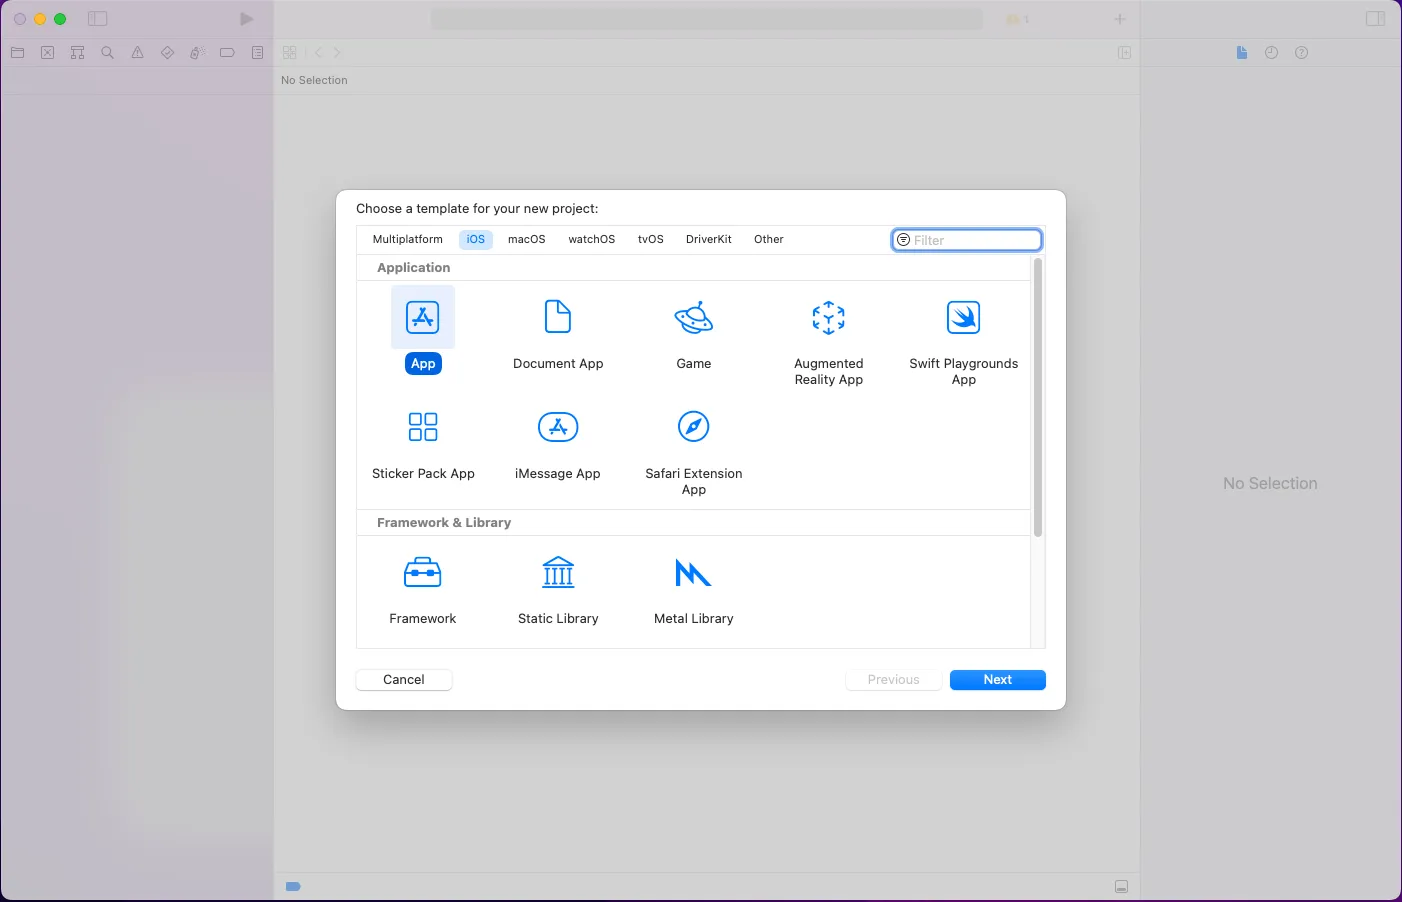Open the Find navigator magnifier icon
Screen dimensions: 1402x902
click(107, 52)
